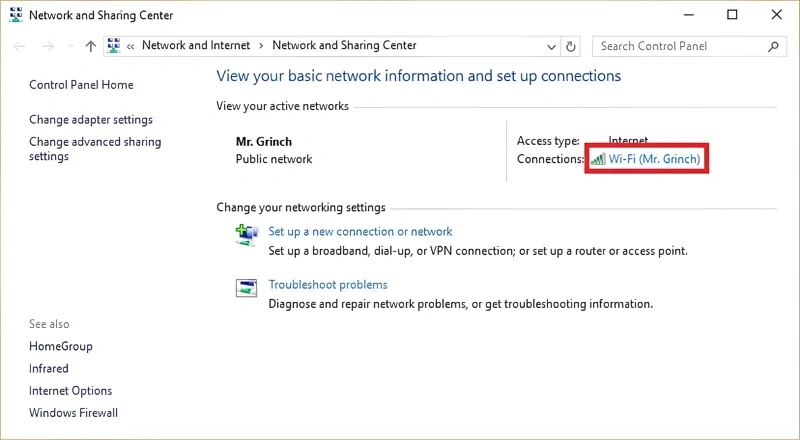Open the recent locations dropdown arrow
Image resolution: width=800 pixels, height=440 pixels.
(71, 46)
